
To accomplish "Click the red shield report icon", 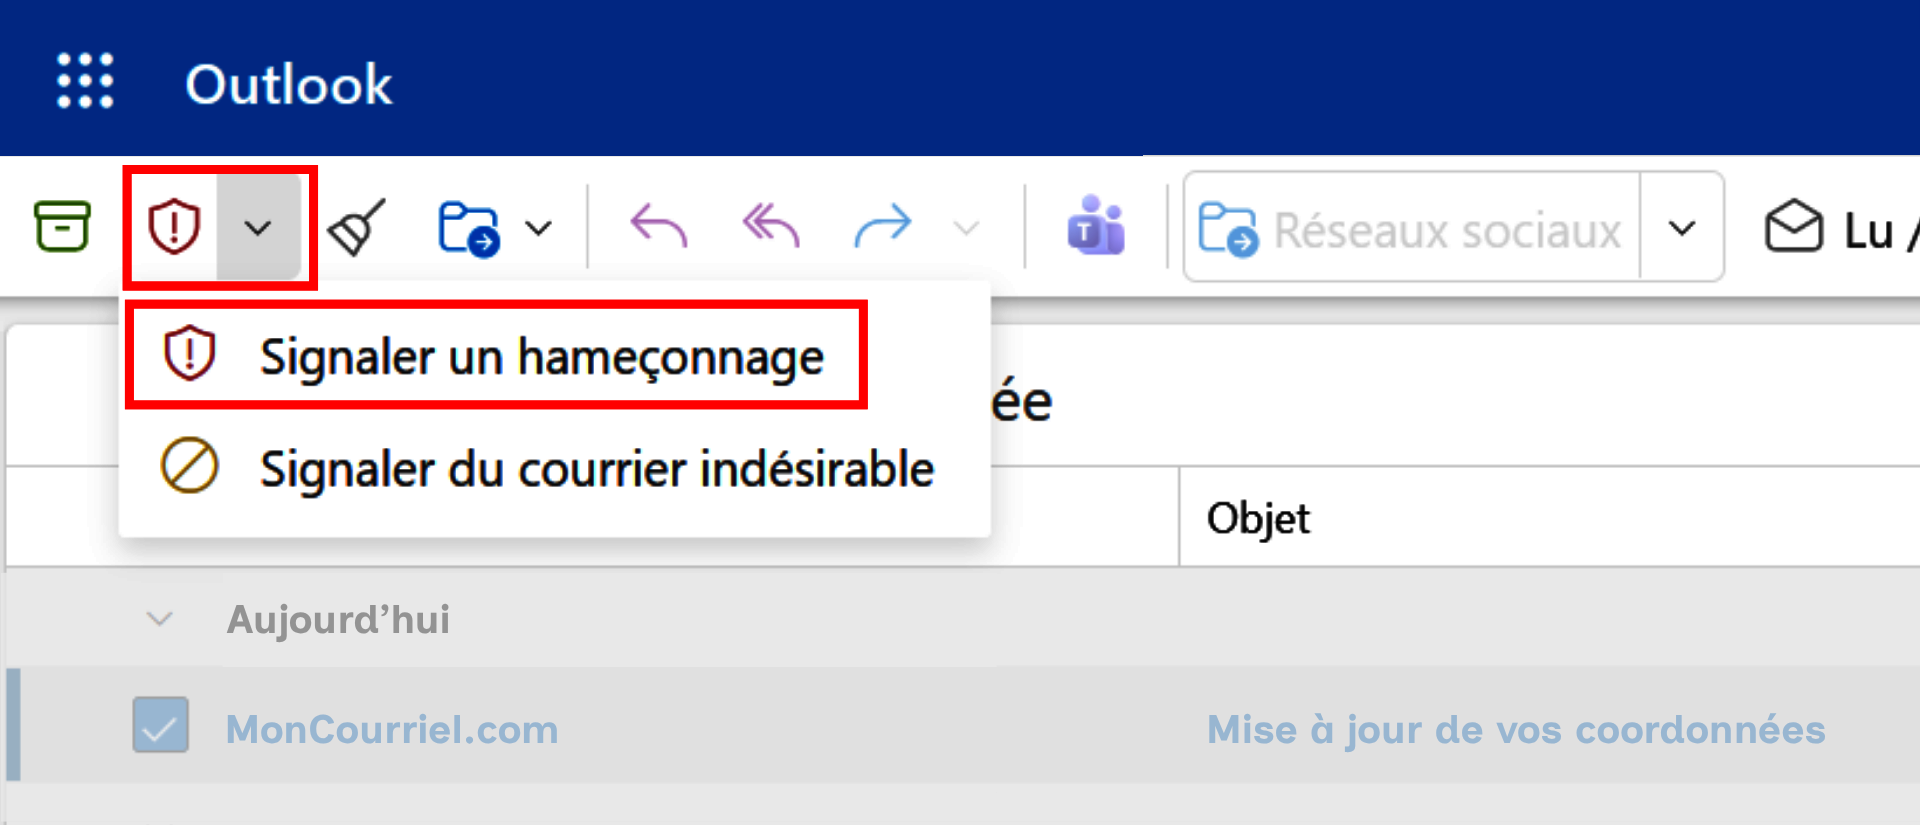I will pyautogui.click(x=174, y=227).
